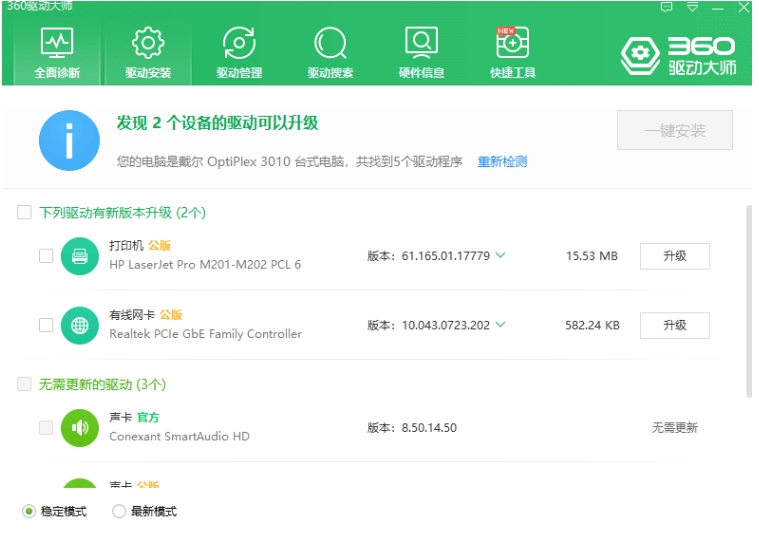Close the 360驱动大师 window
Viewport: 759px width, 546px height.
coord(744,7)
